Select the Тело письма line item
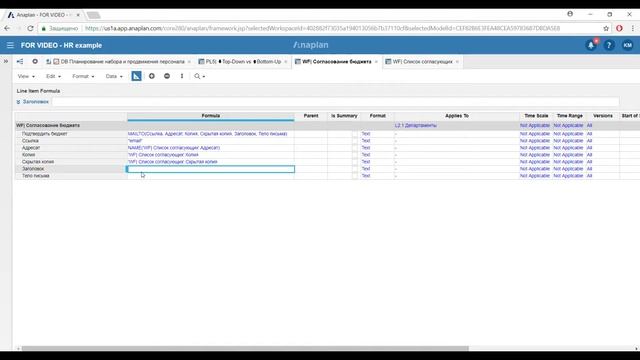640x360 pixels. click(x=36, y=176)
